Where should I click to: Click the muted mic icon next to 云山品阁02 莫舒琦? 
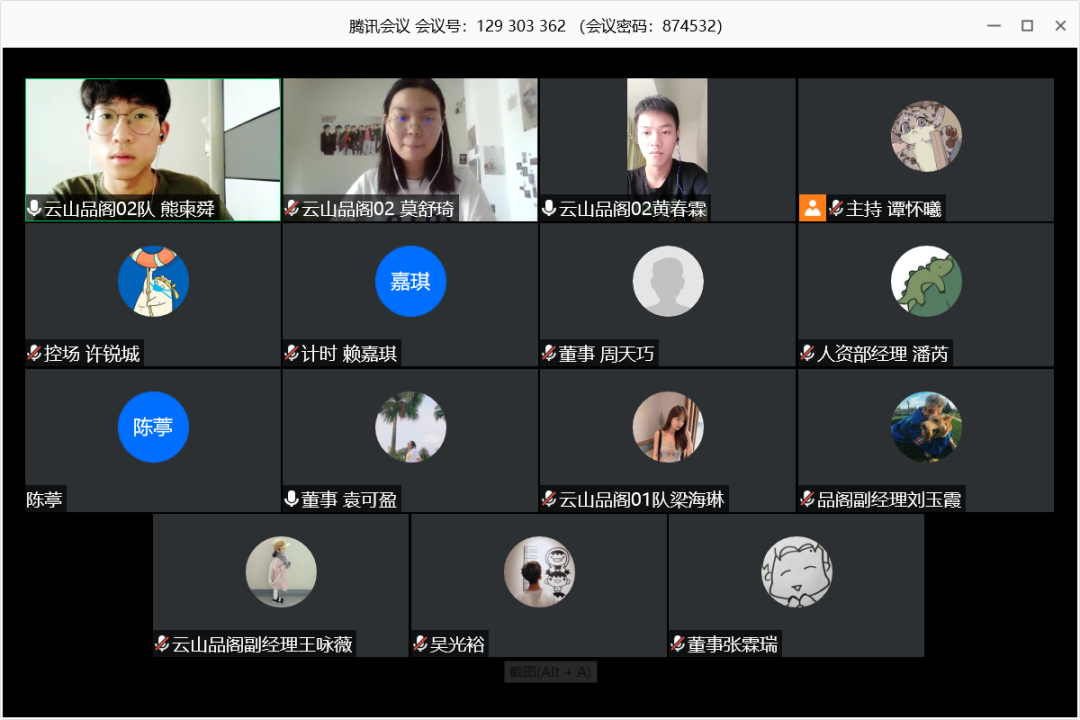click(x=292, y=209)
